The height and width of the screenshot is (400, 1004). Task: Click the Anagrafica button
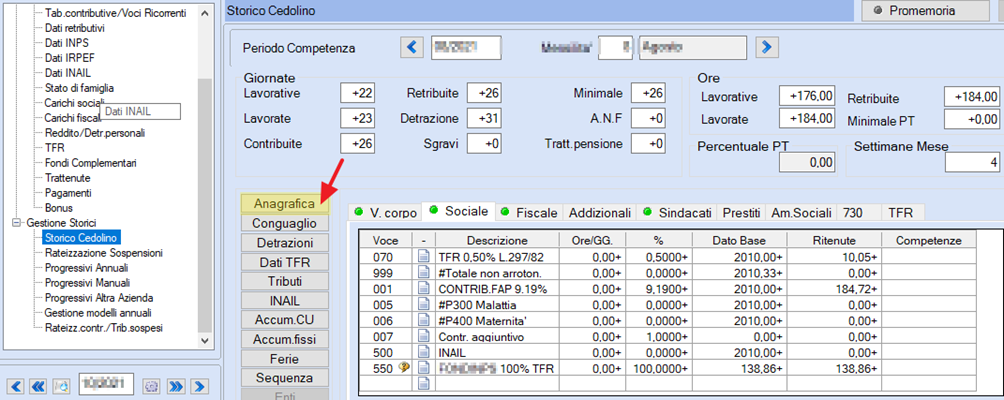(285, 204)
